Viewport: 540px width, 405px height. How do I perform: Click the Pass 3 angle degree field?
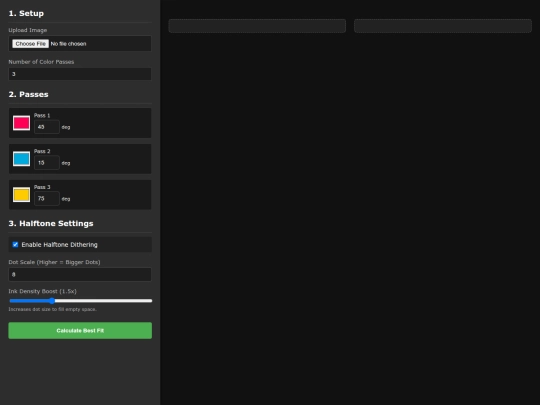pyautogui.click(x=47, y=198)
